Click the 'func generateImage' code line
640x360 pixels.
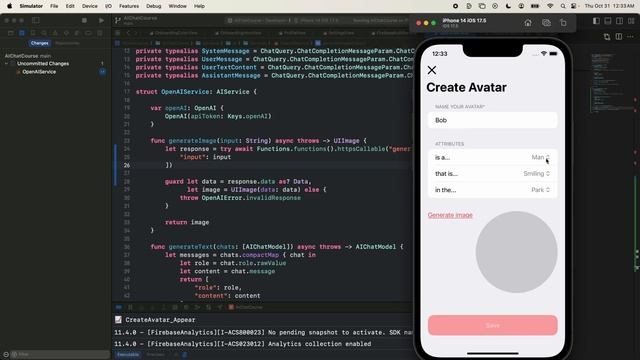tap(258, 141)
